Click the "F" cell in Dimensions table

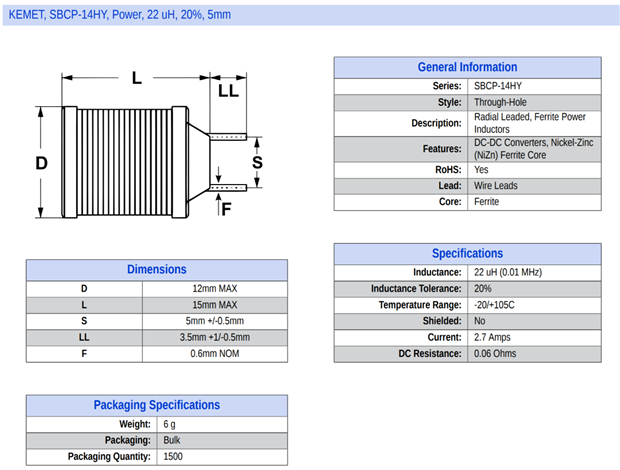pyautogui.click(x=84, y=354)
